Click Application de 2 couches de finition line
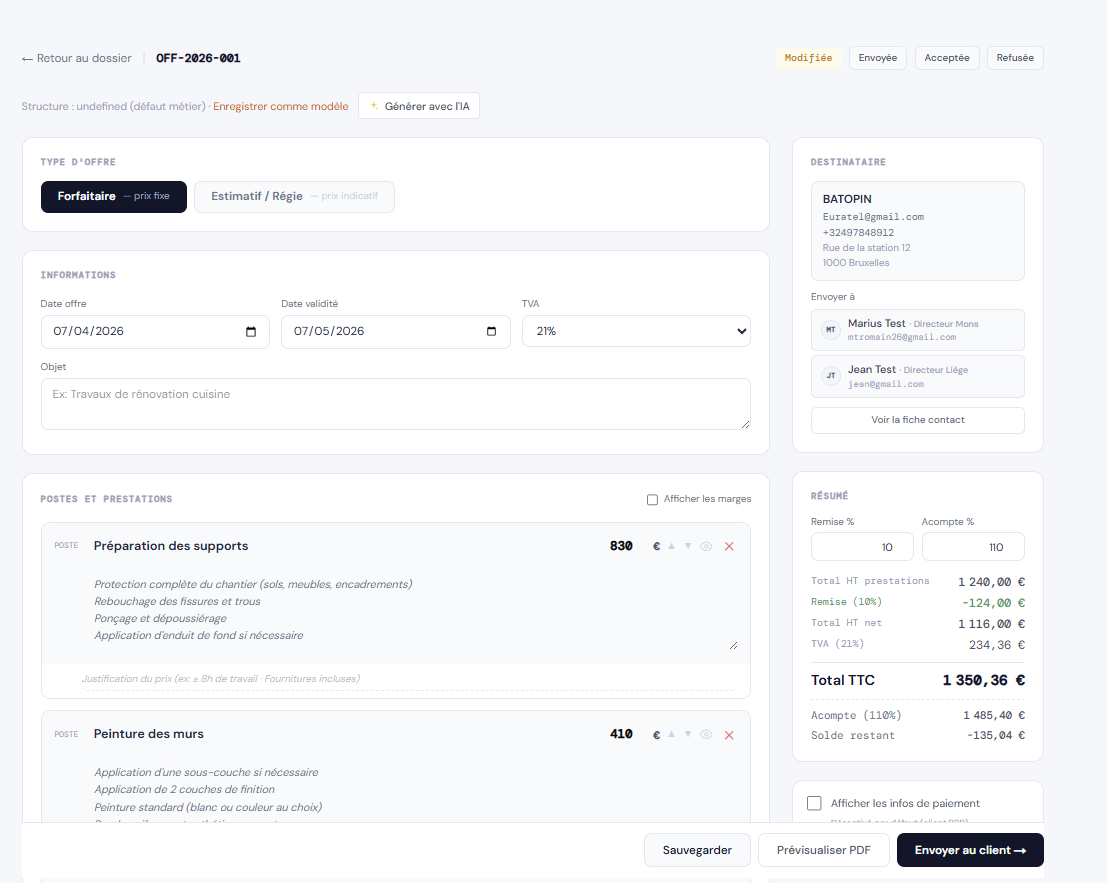 pyautogui.click(x=184, y=790)
